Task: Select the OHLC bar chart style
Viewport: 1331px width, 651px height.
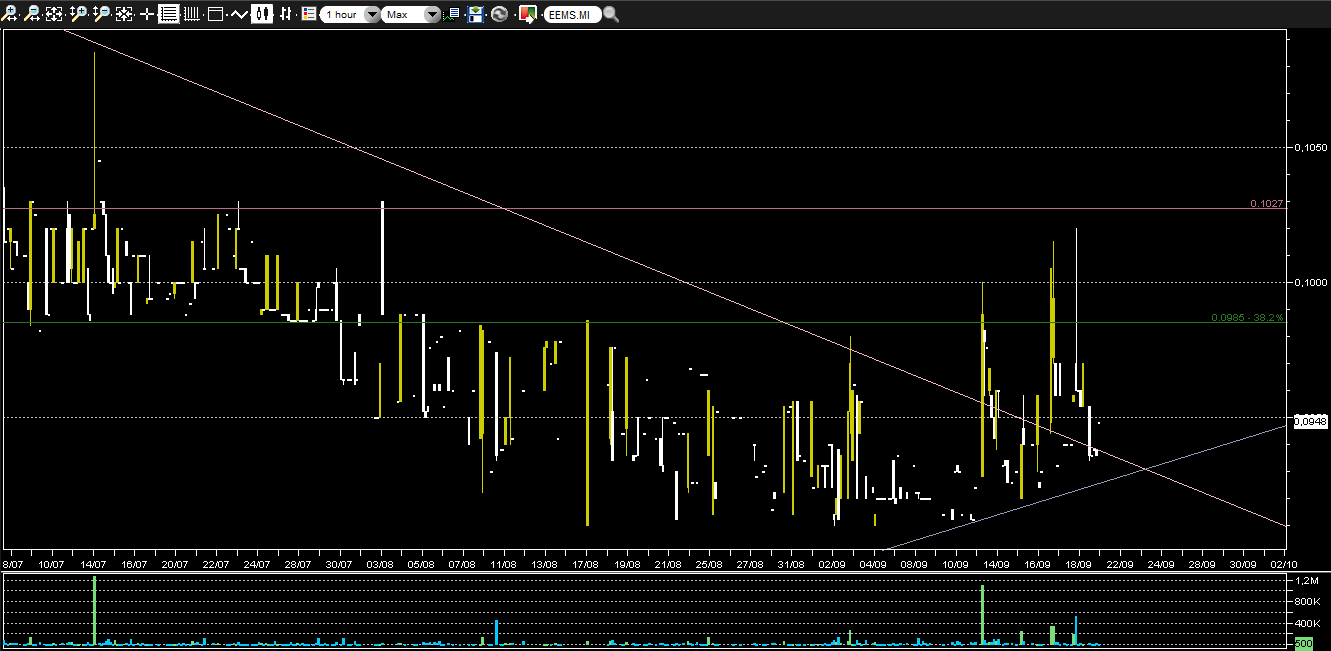Action: tap(286, 14)
